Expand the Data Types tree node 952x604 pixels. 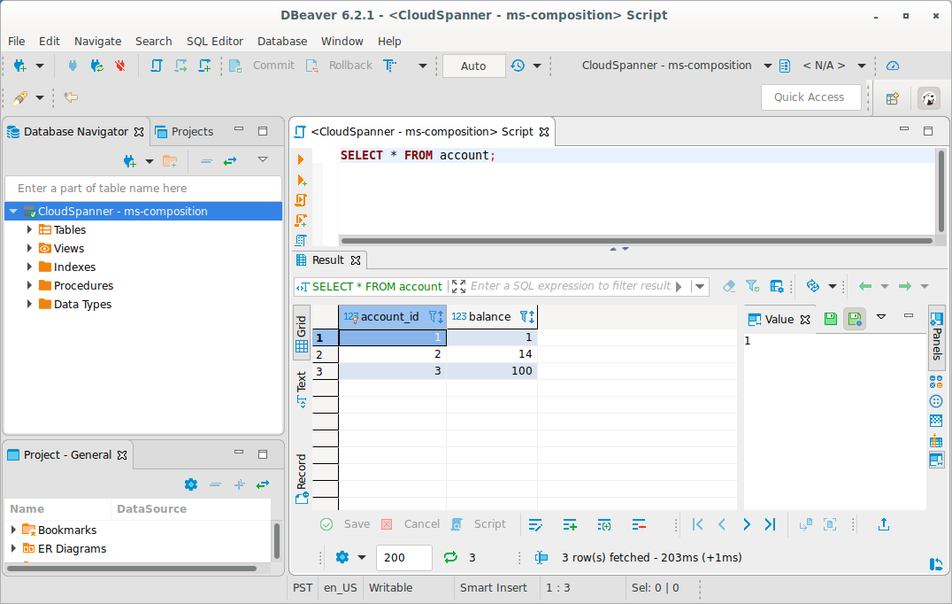tap(29, 304)
